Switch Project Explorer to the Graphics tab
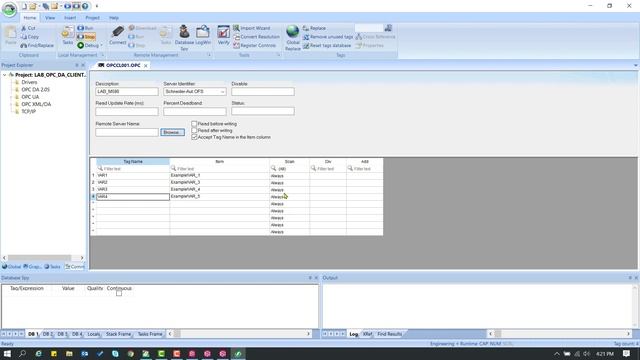This screenshot has width=640, height=360. [32, 267]
